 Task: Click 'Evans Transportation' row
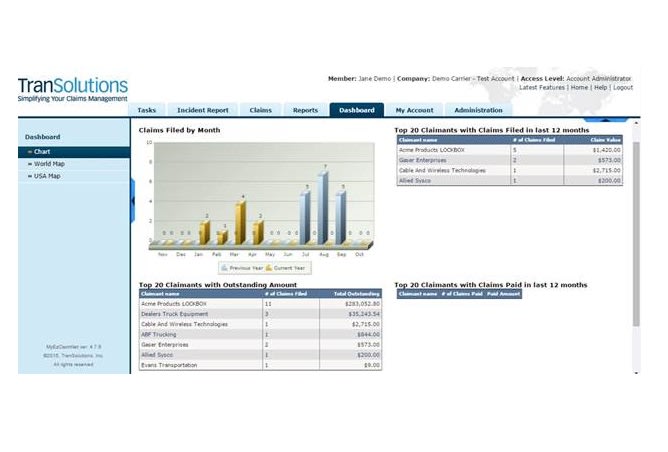260,365
